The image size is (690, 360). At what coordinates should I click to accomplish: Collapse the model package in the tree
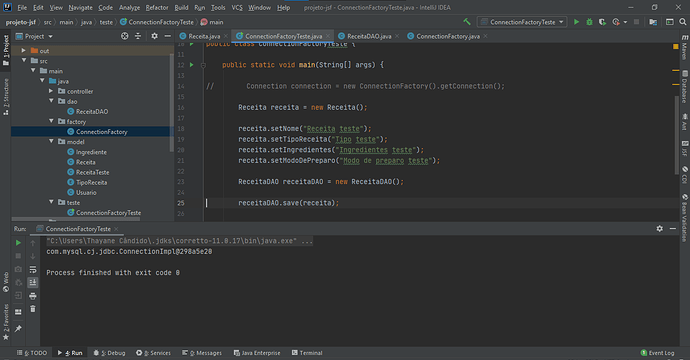coord(51,142)
